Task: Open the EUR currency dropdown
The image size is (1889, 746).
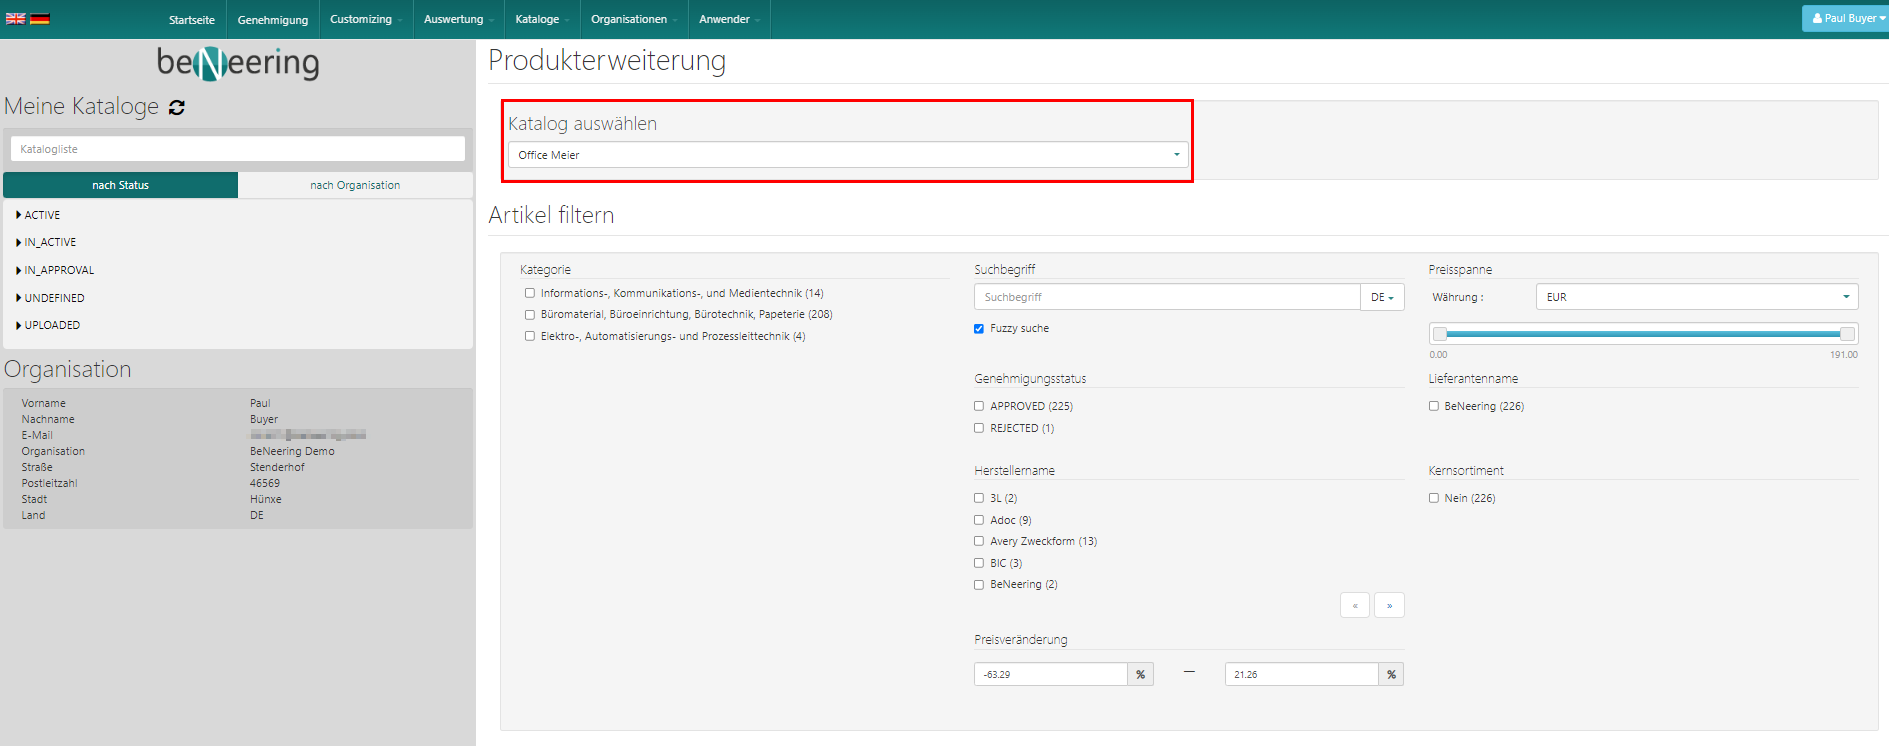Action: 1696,297
